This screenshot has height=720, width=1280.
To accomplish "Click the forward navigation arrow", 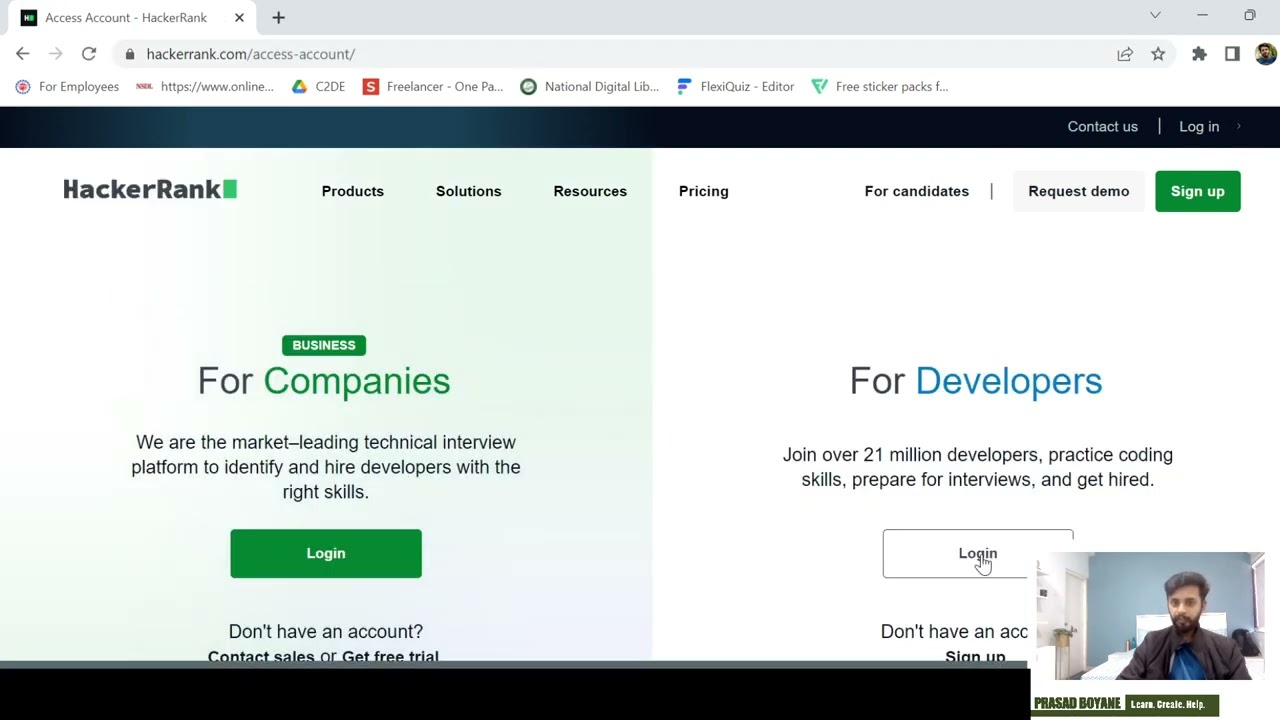I will point(56,54).
